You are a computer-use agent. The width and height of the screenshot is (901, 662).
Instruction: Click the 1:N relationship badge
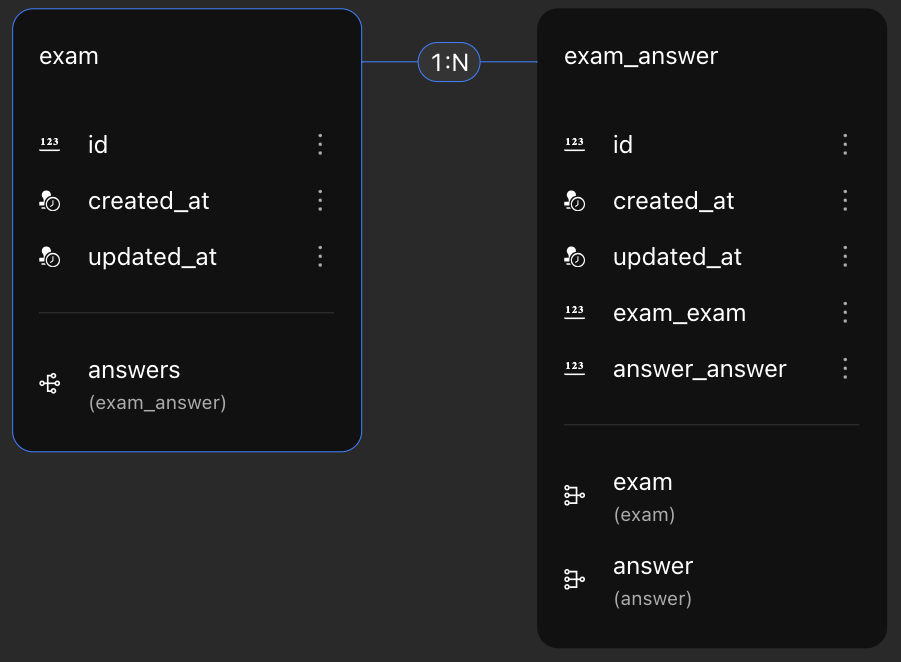pos(449,62)
